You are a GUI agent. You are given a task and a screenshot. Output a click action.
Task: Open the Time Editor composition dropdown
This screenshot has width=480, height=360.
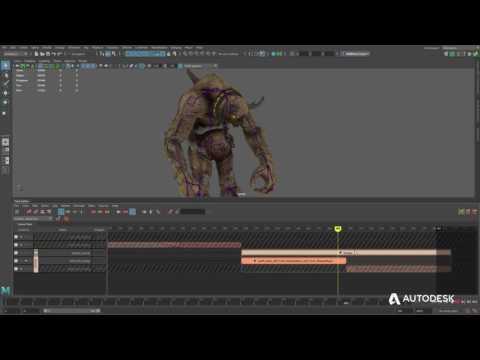point(33,219)
